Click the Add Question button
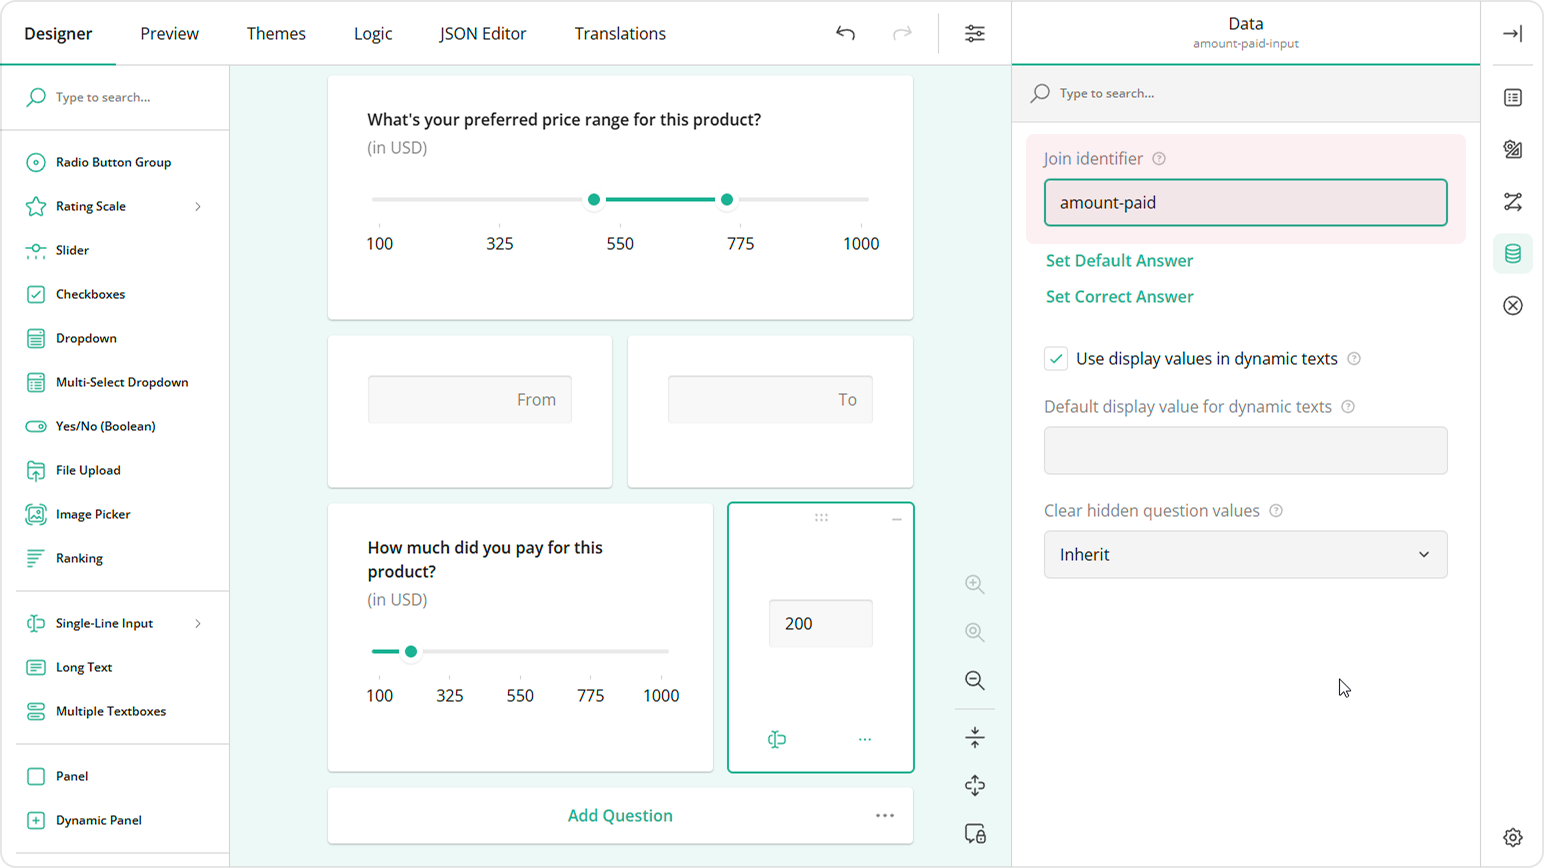Viewport: 1544px width, 868px height. (x=620, y=815)
